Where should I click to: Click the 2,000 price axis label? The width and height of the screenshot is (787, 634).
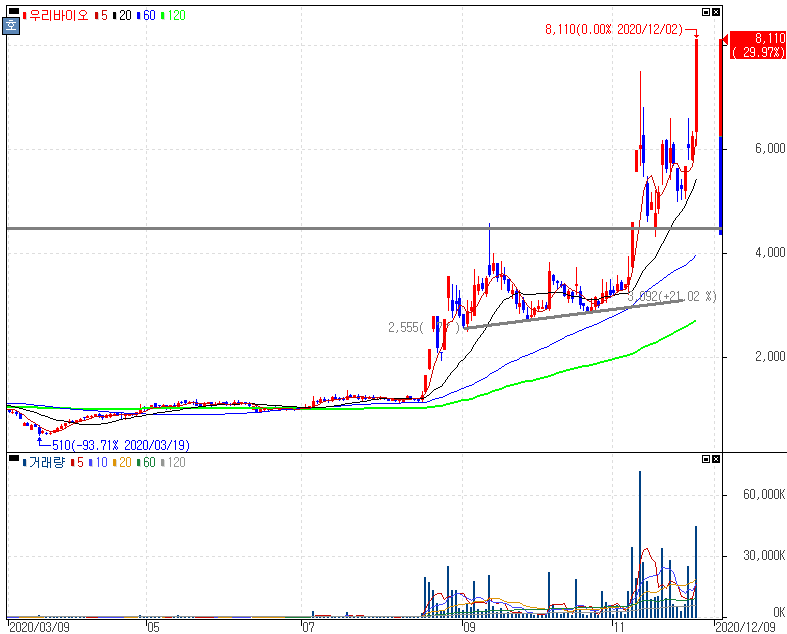tap(769, 356)
